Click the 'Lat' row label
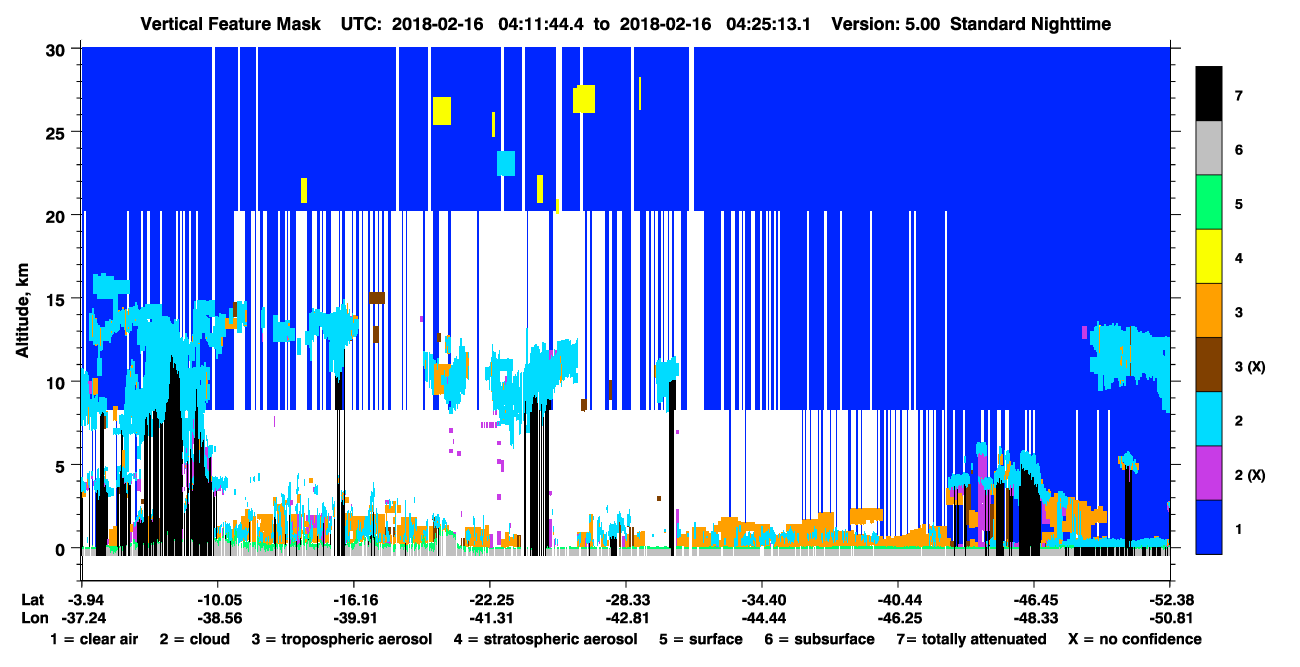The width and height of the screenshot is (1300, 667). tap(32, 599)
